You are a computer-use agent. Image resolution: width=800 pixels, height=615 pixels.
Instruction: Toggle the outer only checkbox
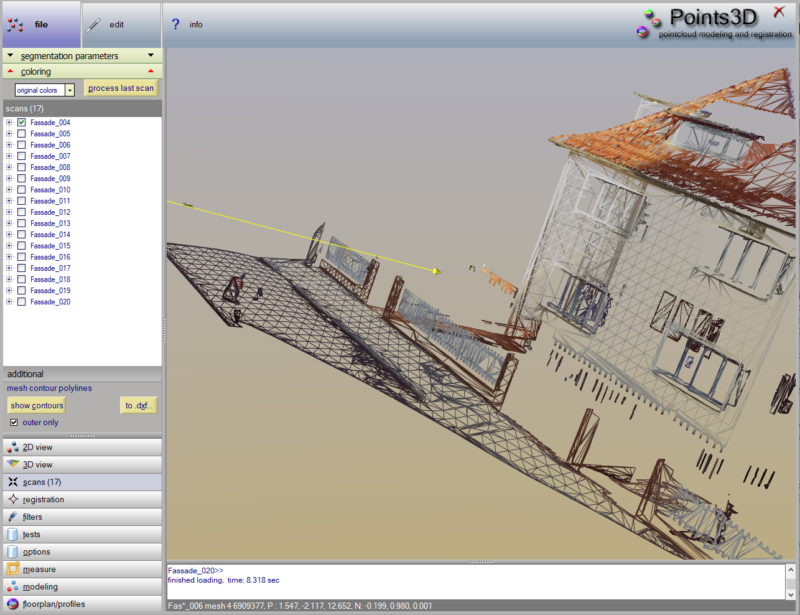pyautogui.click(x=14, y=422)
